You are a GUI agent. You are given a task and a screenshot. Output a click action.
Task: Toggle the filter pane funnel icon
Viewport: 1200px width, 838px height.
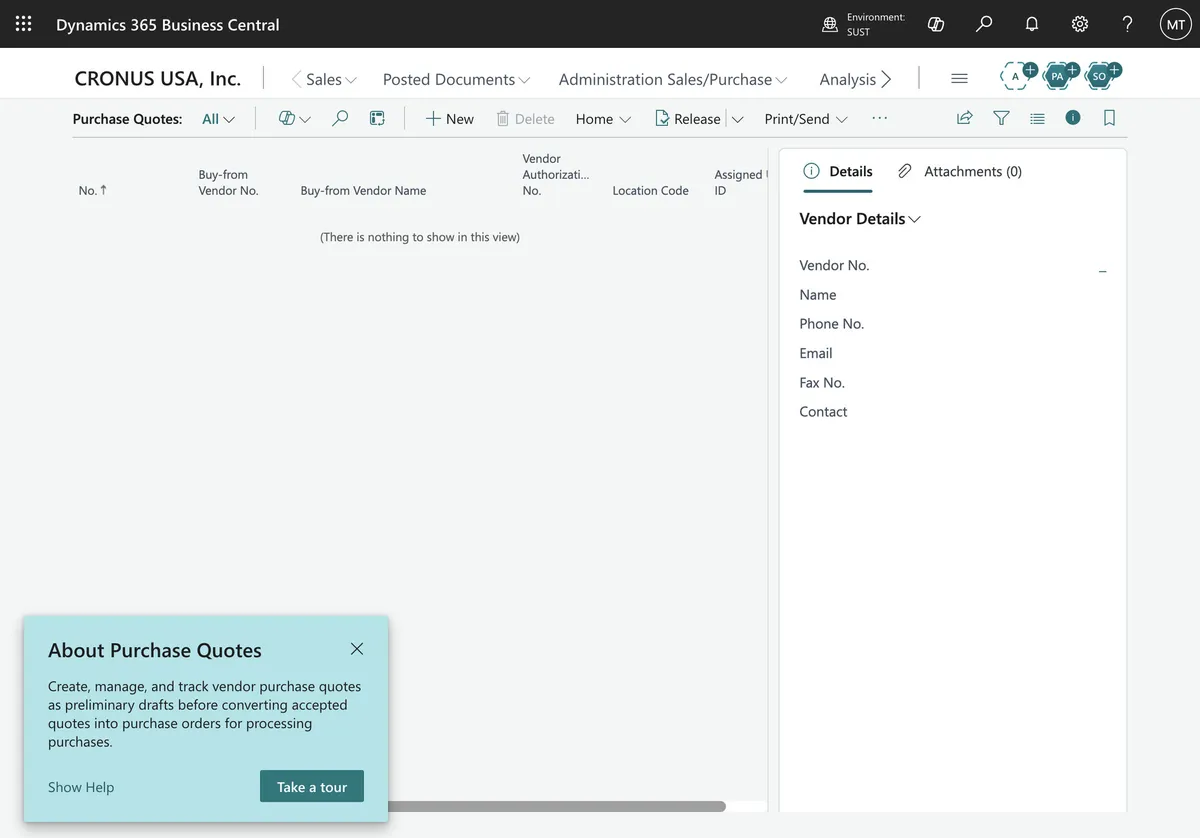point(1001,118)
